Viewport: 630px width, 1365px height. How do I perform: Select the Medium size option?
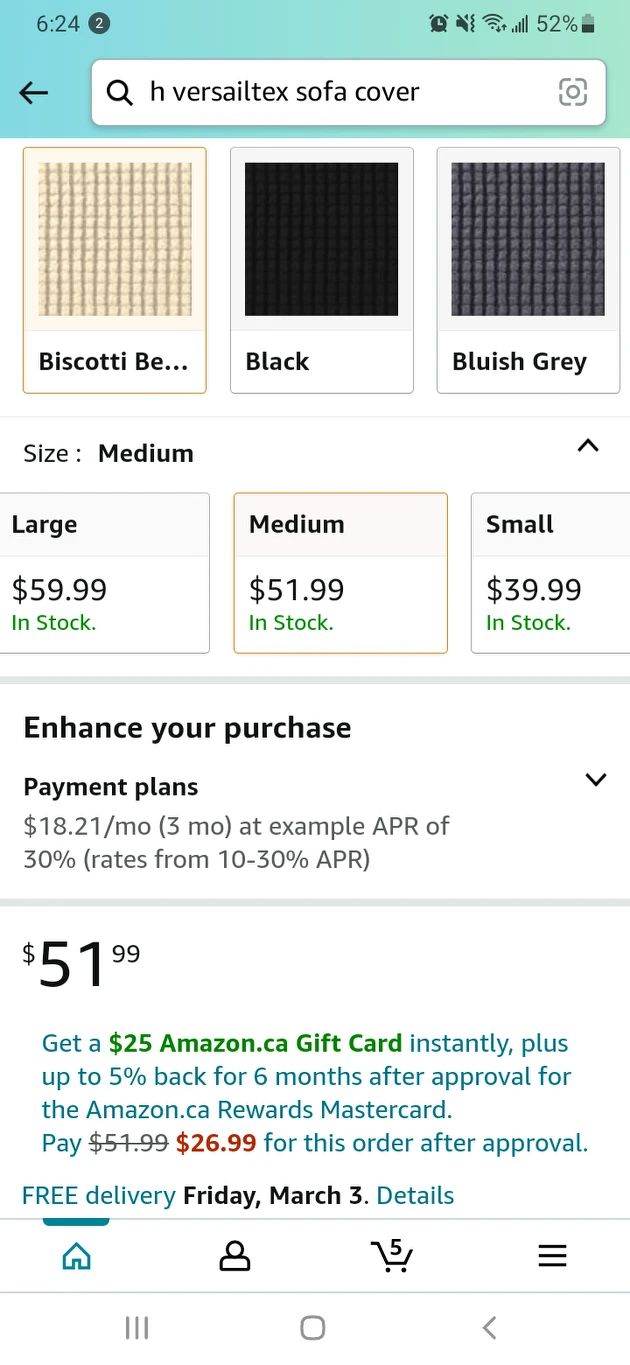(x=340, y=573)
